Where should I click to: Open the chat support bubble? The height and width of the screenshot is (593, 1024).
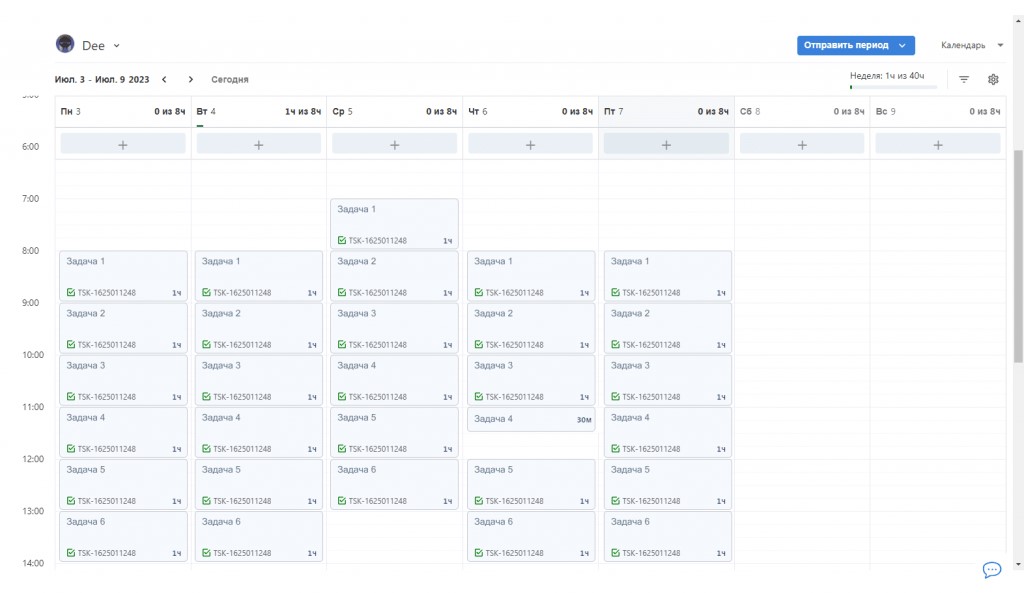tap(992, 570)
